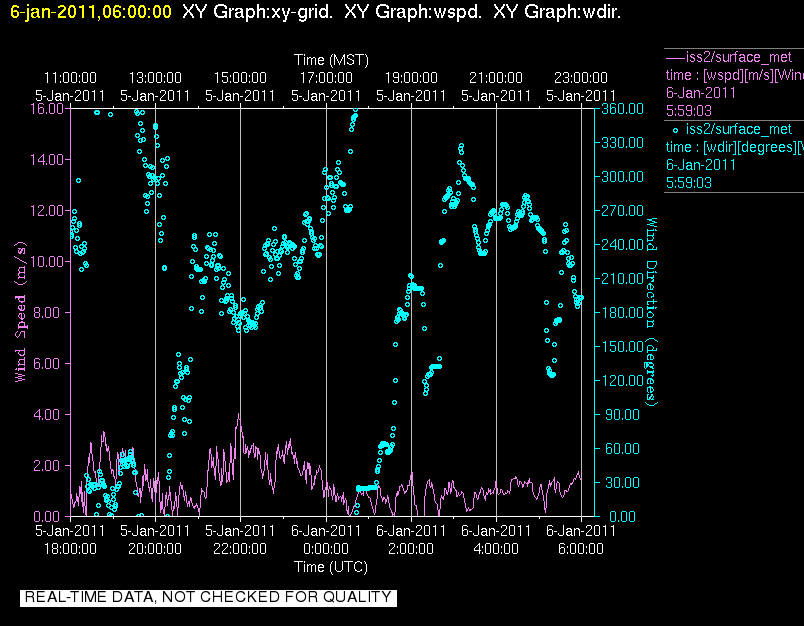Click the 'time : [wdir][degrees]' legend line
This screenshot has height=626, width=804.
[x=734, y=148]
